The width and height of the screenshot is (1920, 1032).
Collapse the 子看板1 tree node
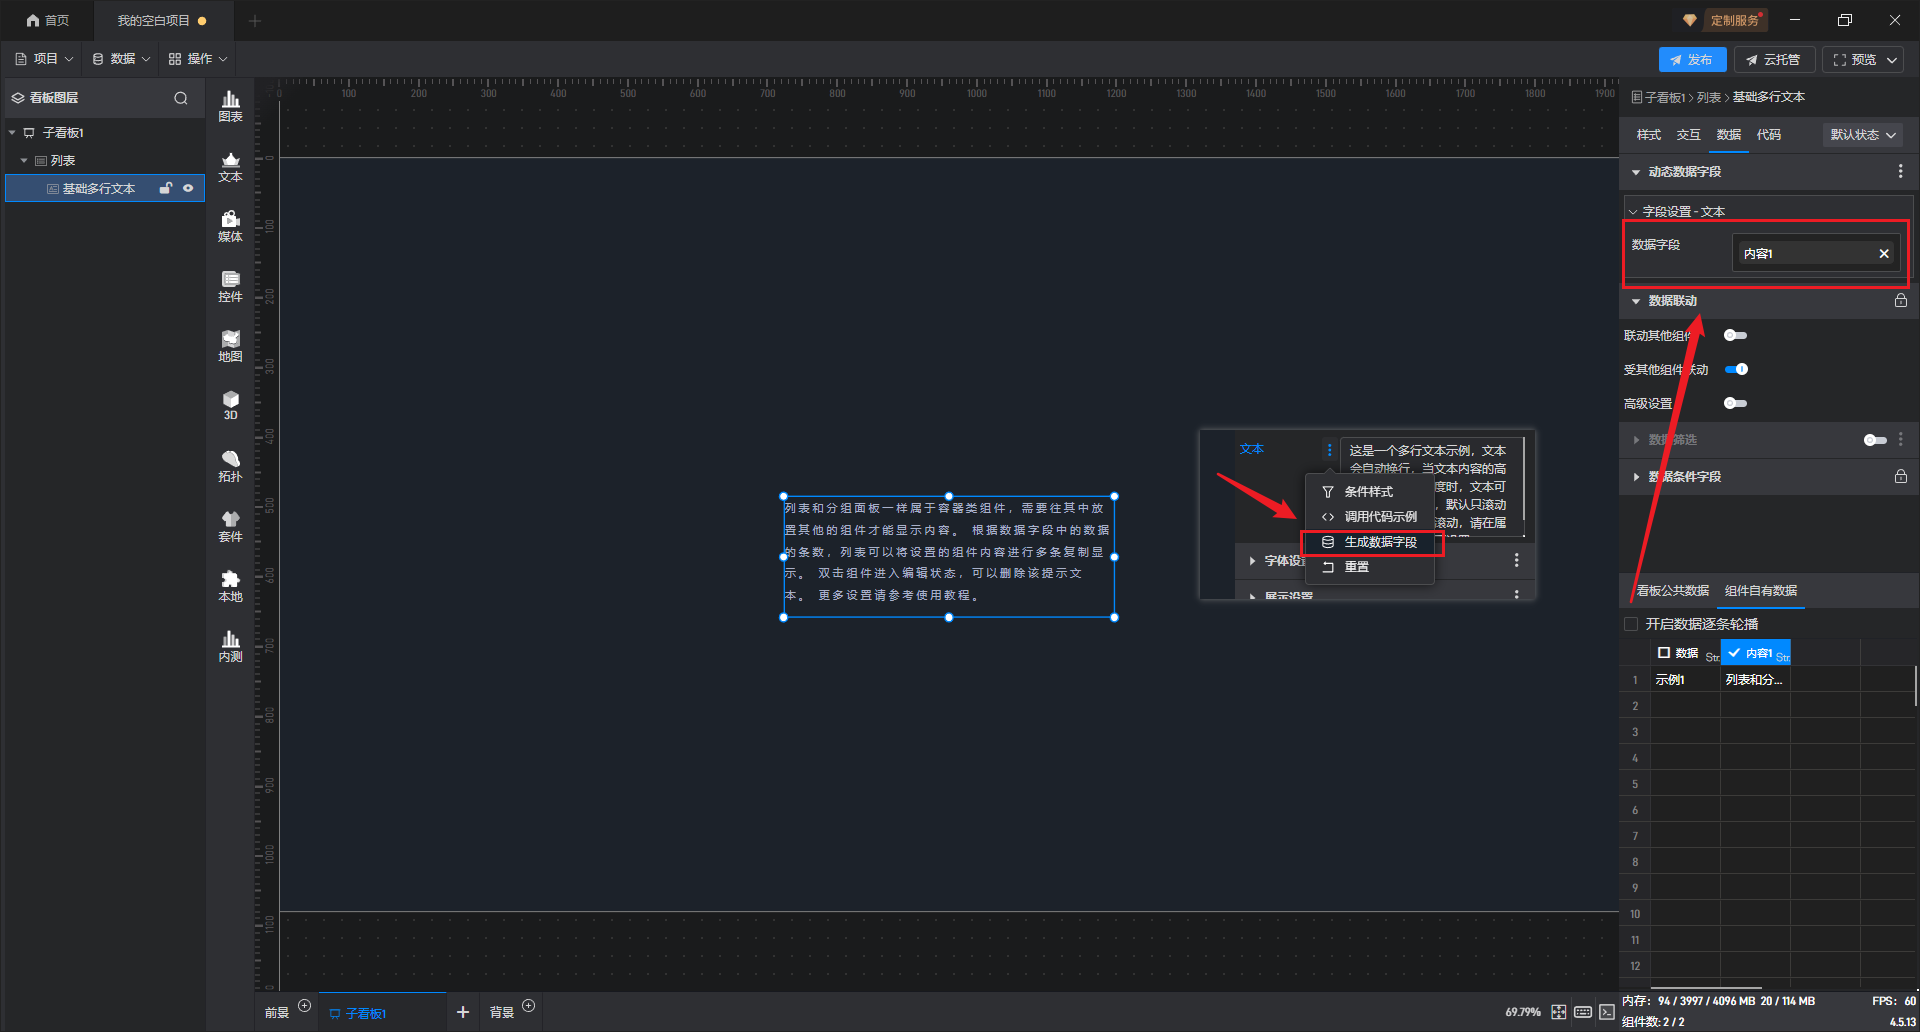12,133
